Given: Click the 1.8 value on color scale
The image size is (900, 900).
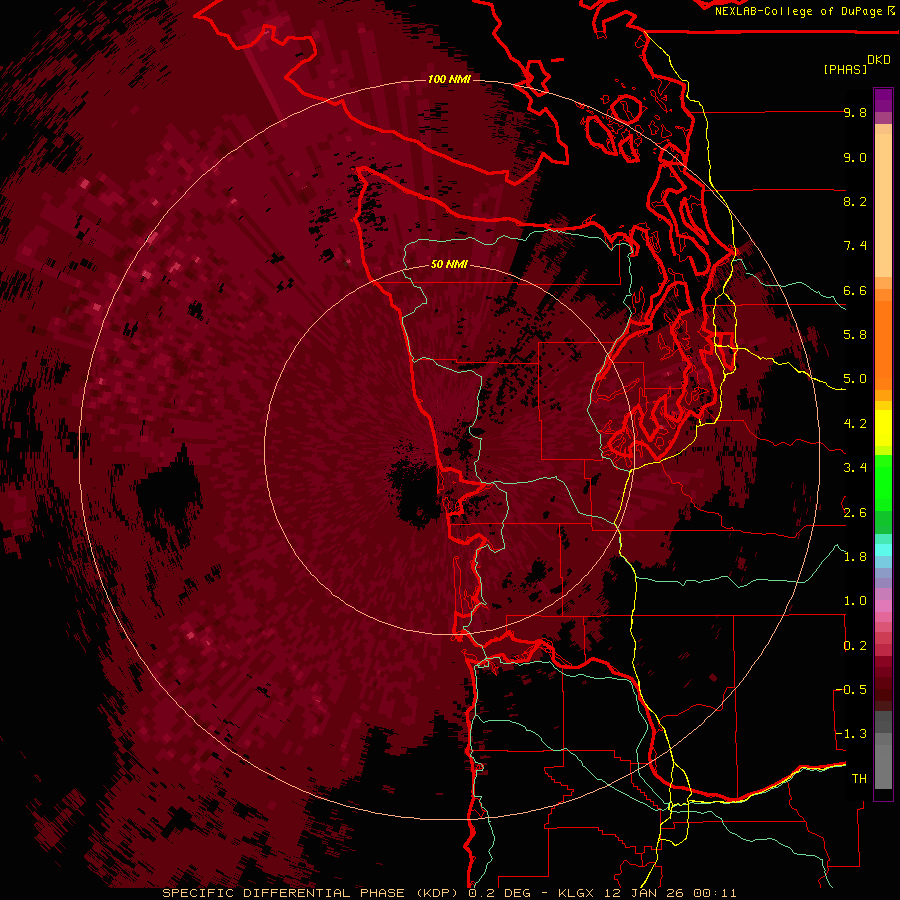Looking at the screenshot, I should click(x=855, y=557).
